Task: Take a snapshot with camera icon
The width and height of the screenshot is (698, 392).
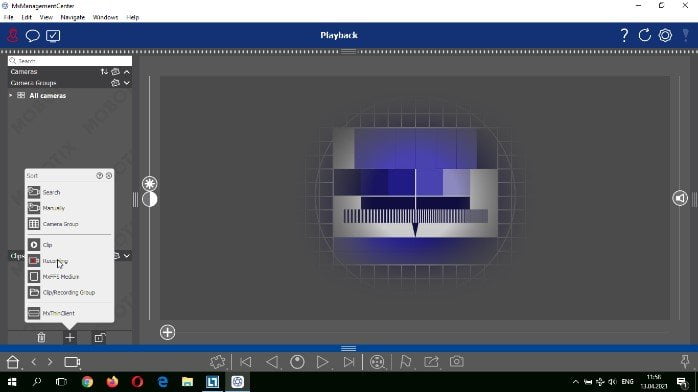Action: click(456, 361)
